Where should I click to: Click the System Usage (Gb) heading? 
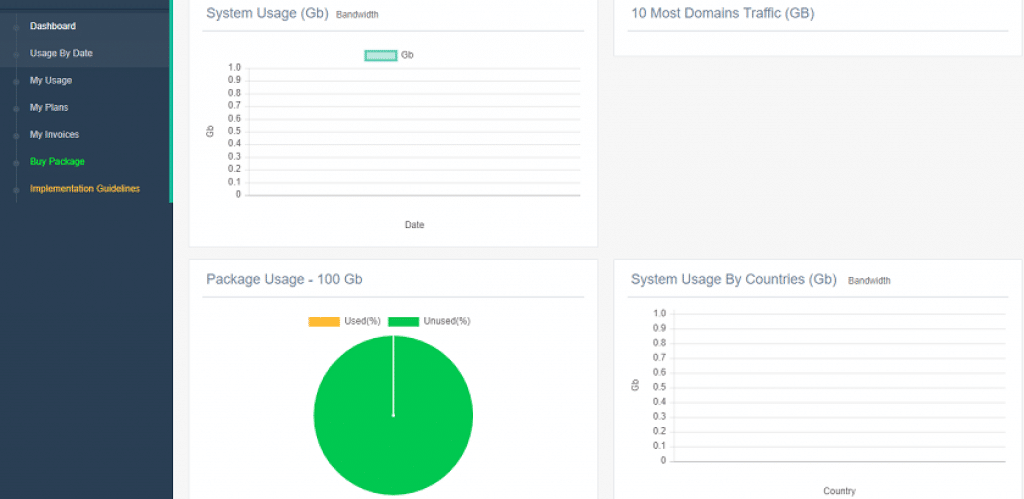point(267,14)
